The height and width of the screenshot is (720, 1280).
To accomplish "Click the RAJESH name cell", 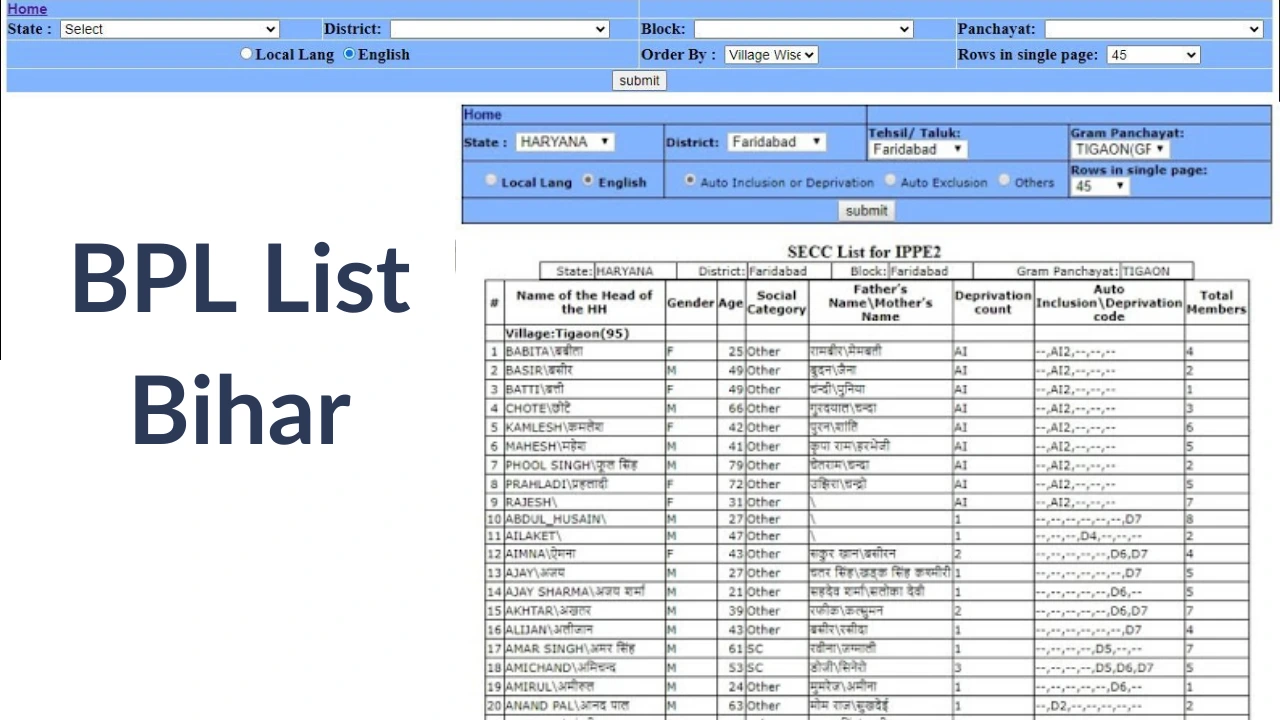I will [x=584, y=502].
